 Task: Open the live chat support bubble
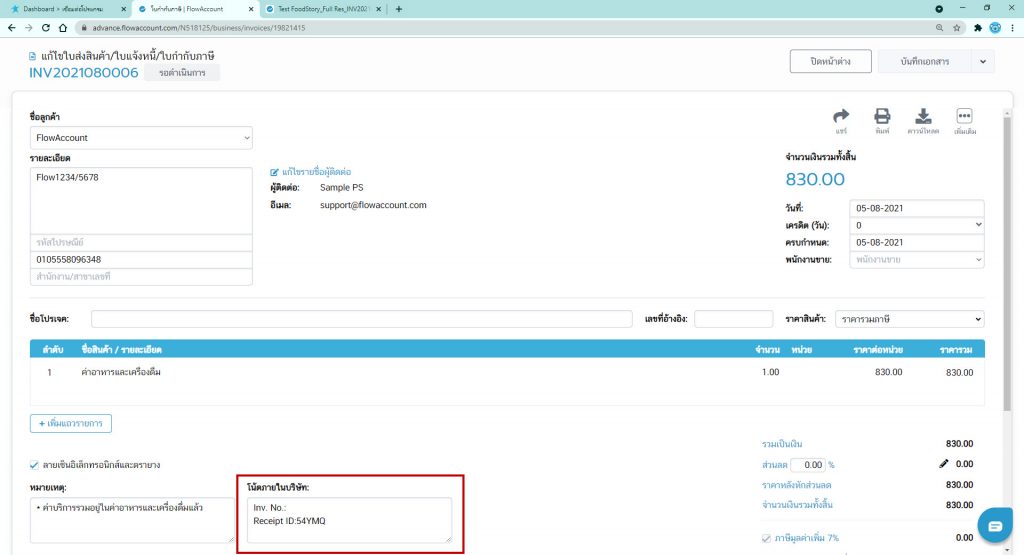[x=994, y=526]
